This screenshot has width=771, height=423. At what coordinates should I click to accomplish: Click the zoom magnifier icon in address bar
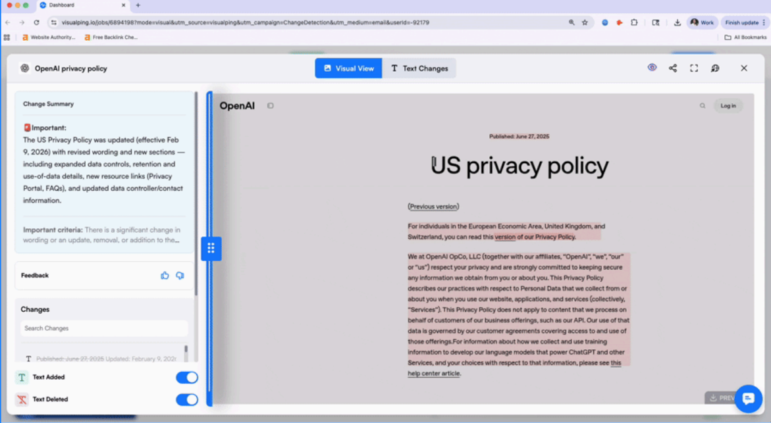coord(571,23)
